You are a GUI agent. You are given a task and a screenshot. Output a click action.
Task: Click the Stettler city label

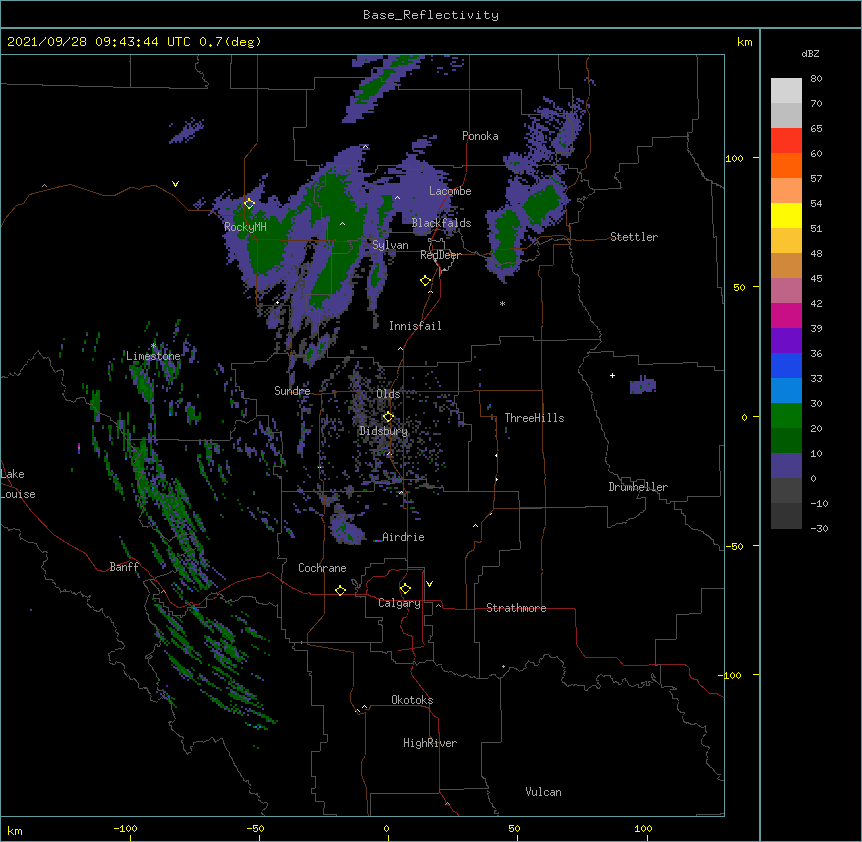(x=634, y=237)
